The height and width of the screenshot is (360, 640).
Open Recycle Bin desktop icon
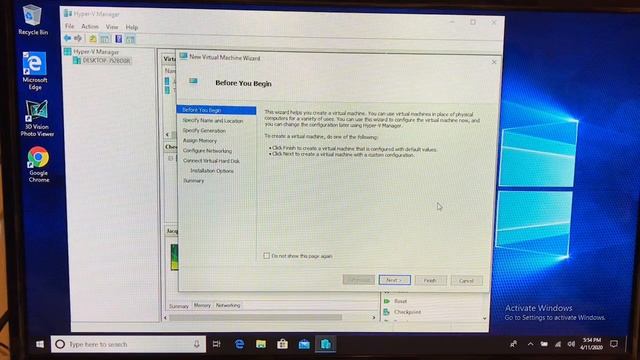coord(33,19)
